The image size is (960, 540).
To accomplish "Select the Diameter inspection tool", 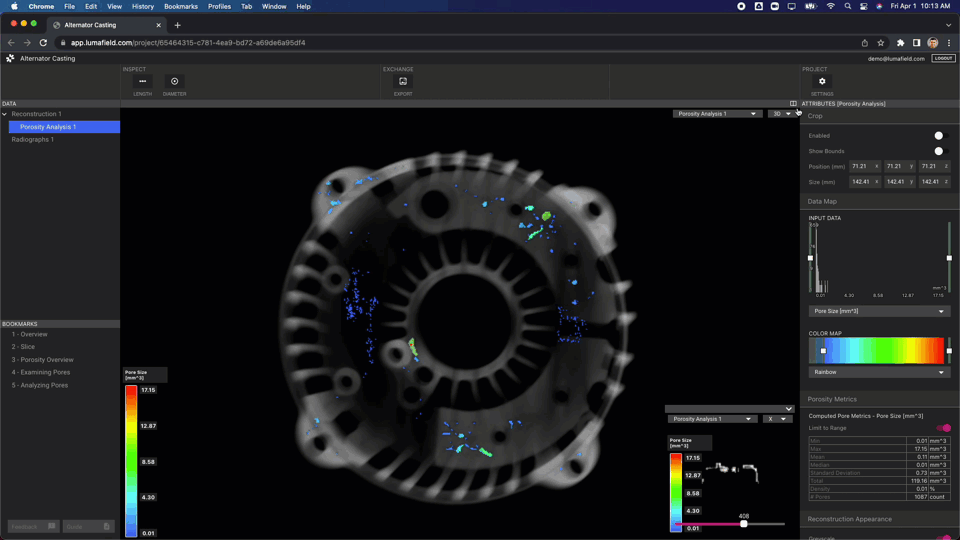I will point(174,81).
